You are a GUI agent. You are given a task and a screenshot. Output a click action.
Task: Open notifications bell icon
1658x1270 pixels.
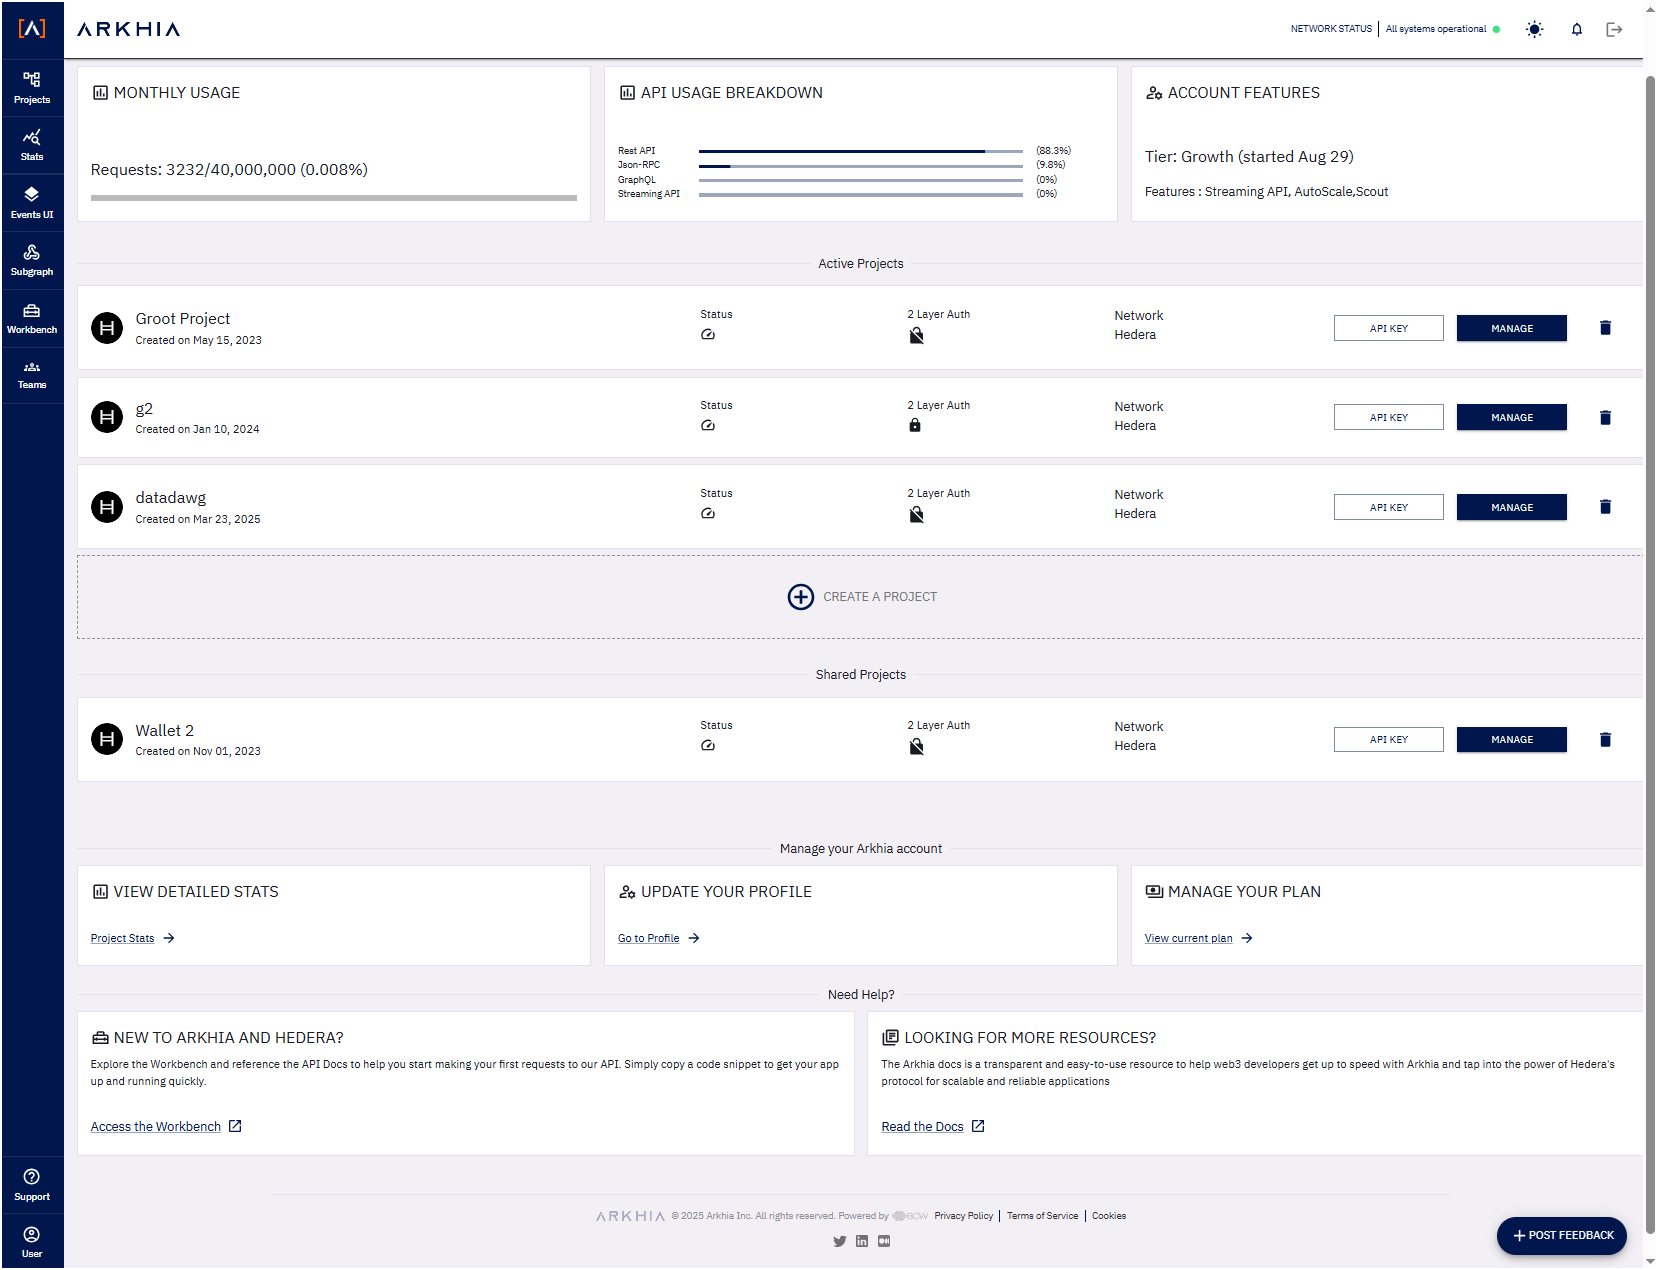pos(1577,29)
